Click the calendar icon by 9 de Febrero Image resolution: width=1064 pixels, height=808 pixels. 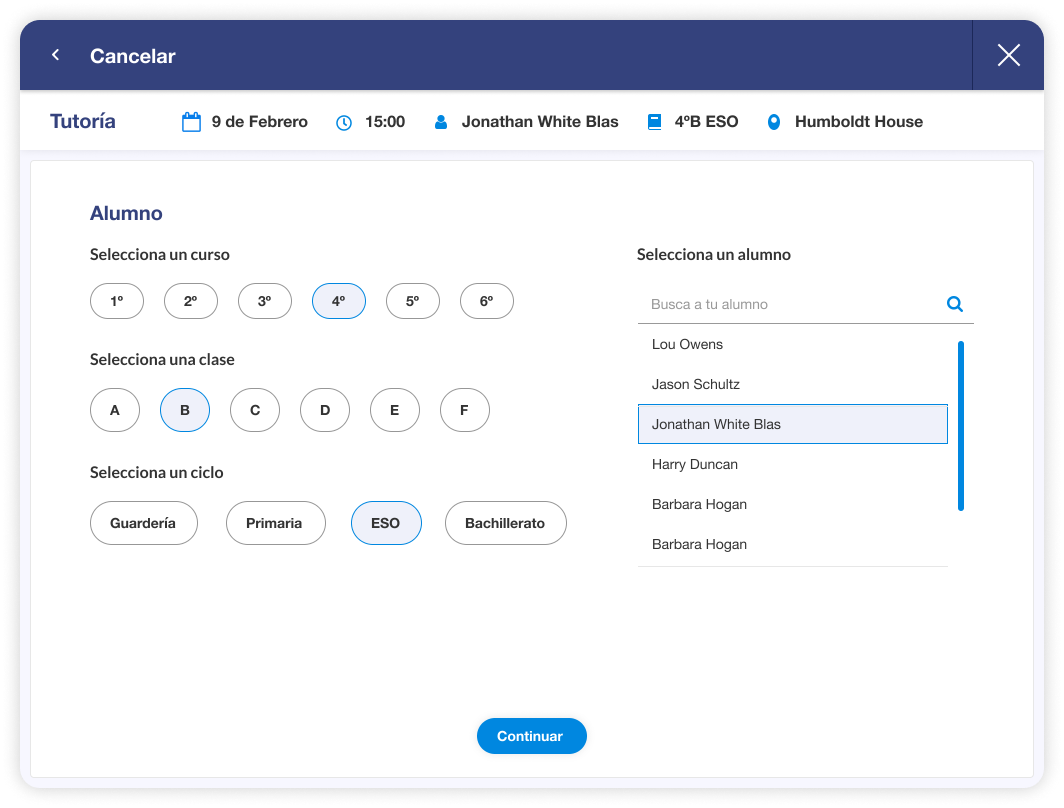click(191, 122)
